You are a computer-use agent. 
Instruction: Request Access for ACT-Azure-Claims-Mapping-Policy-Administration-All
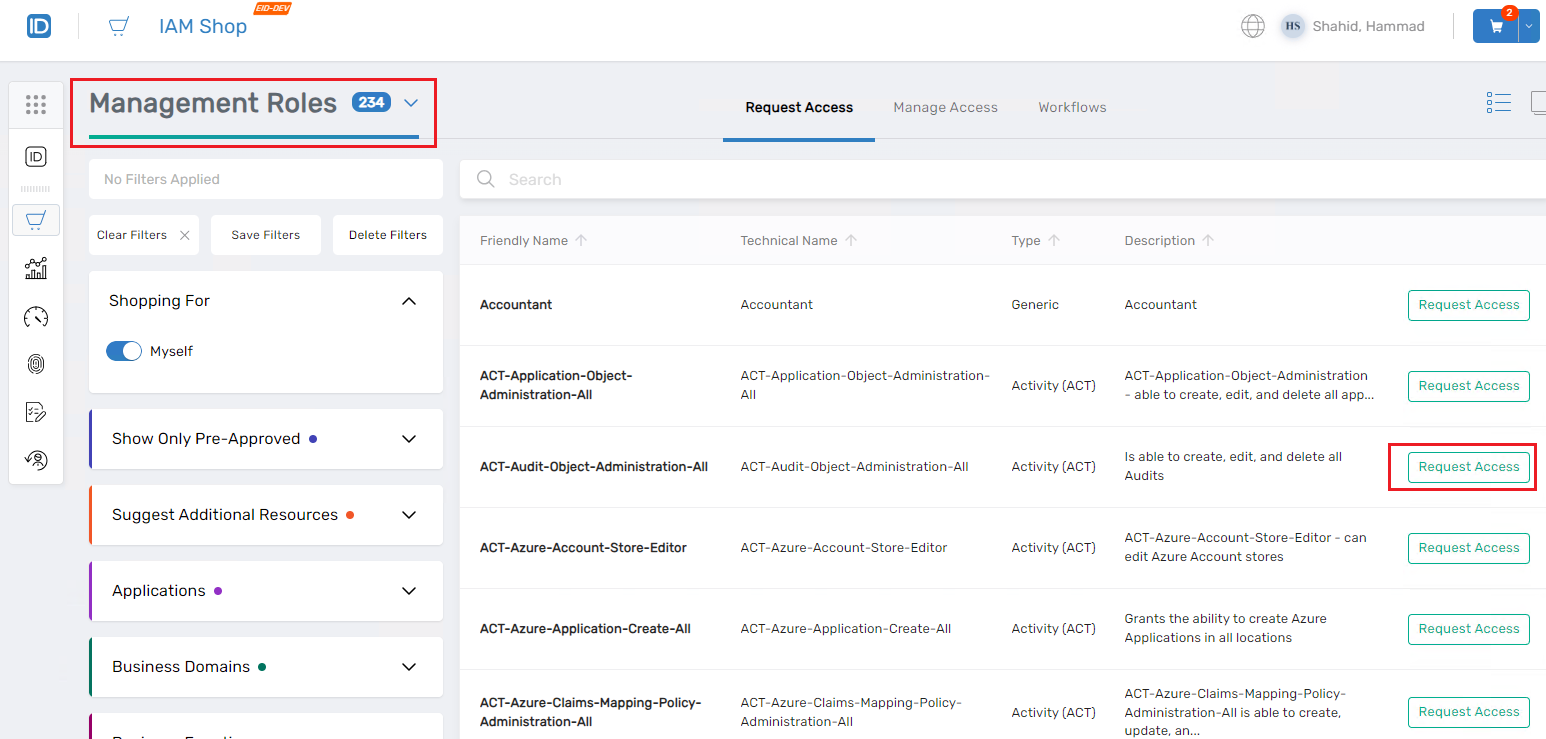pyautogui.click(x=1469, y=712)
